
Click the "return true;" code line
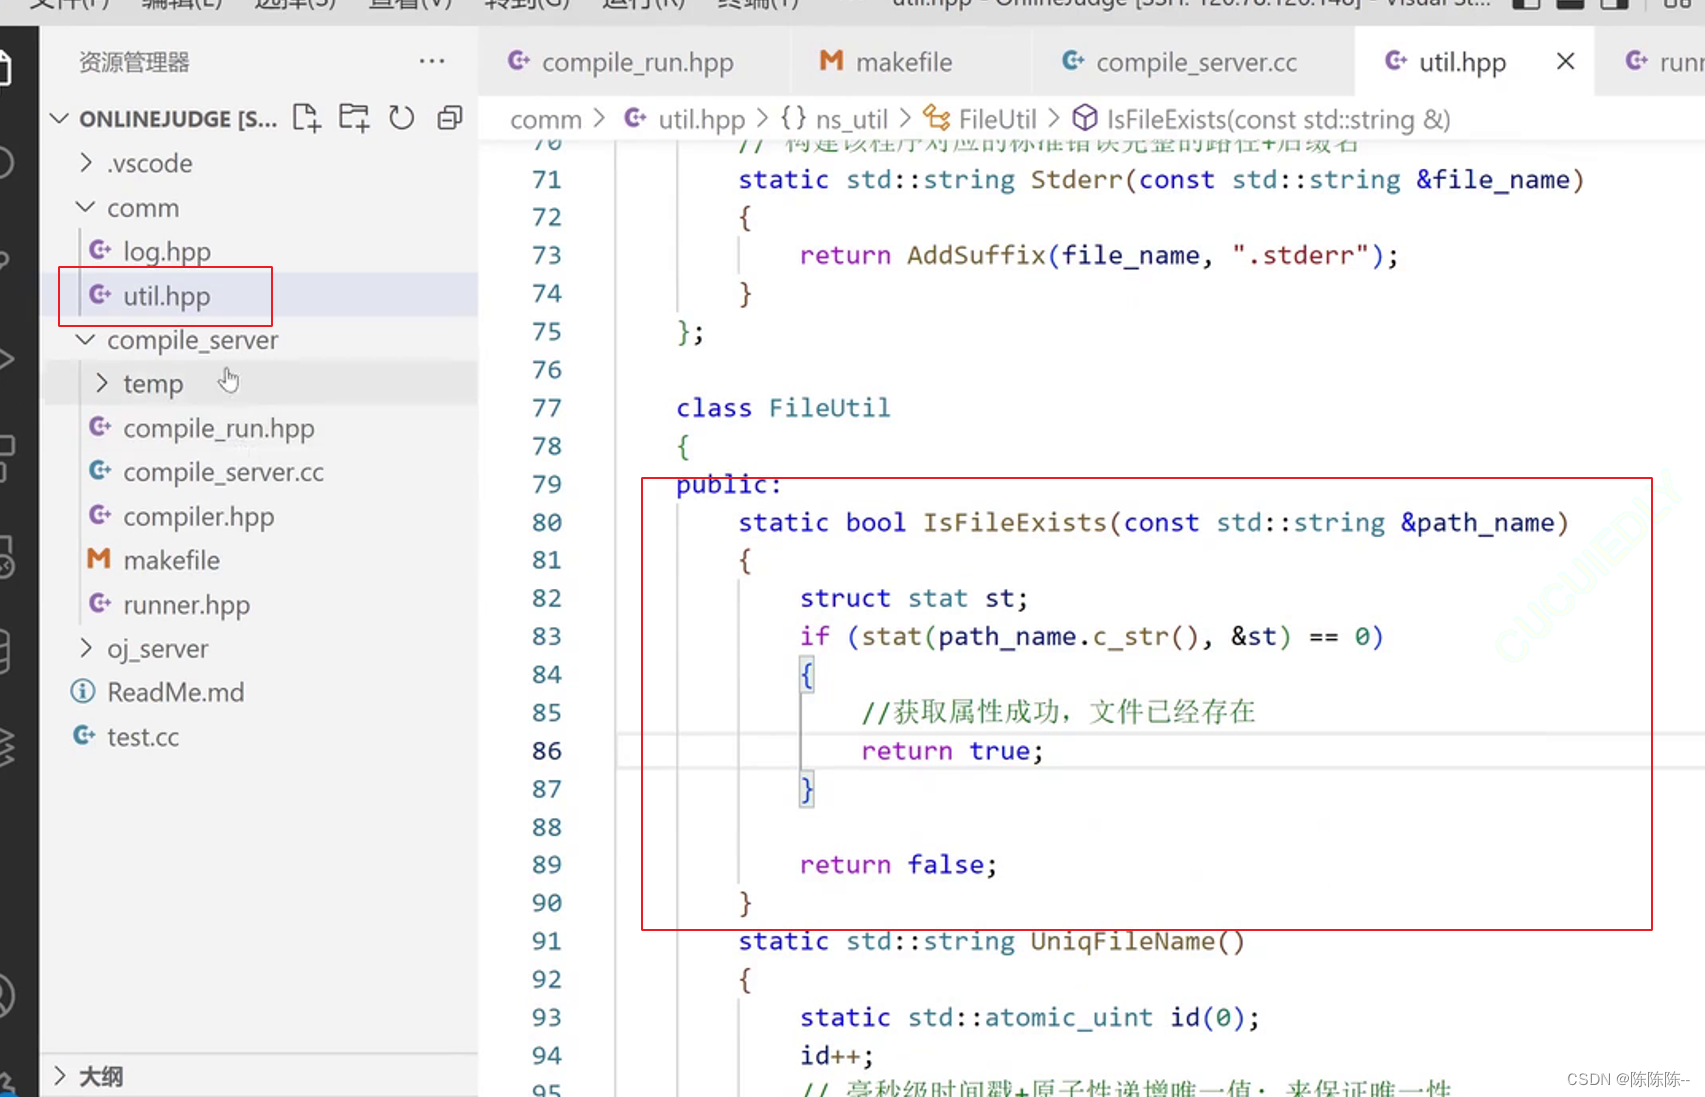coord(952,751)
